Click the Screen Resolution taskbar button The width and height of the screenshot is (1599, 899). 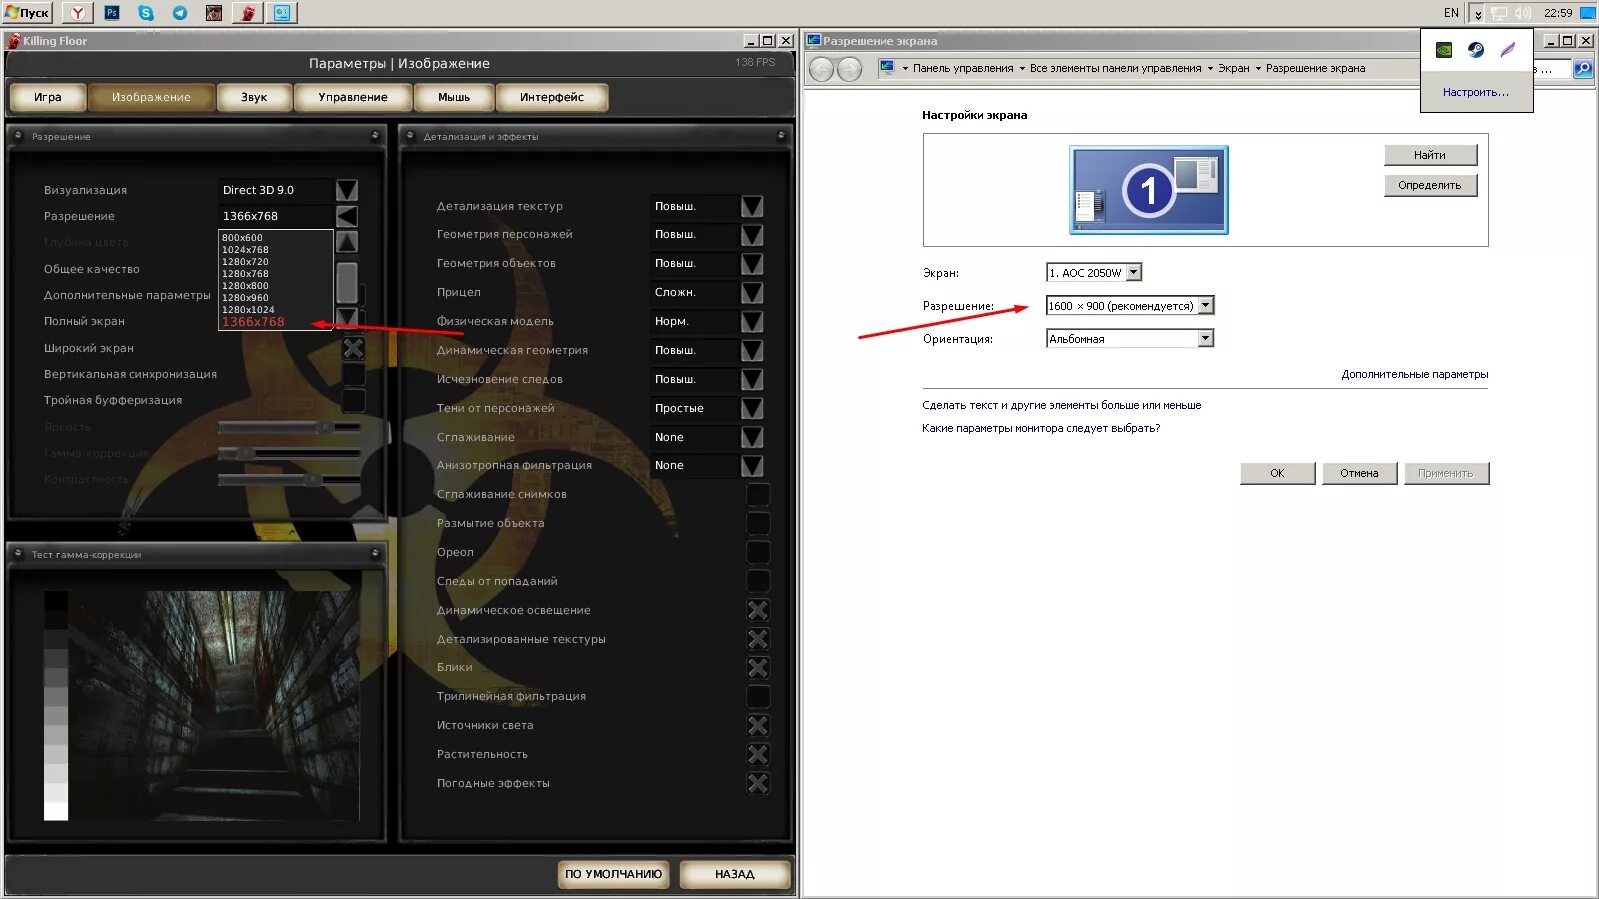[x=283, y=13]
